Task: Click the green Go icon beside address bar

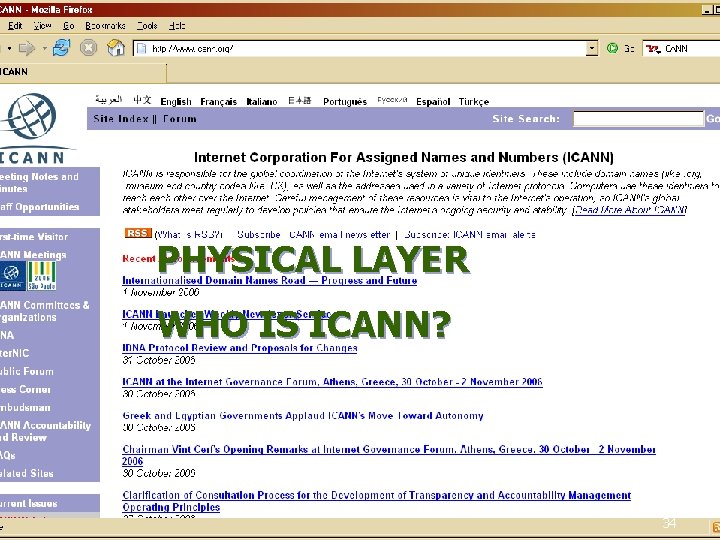Action: click(612, 48)
